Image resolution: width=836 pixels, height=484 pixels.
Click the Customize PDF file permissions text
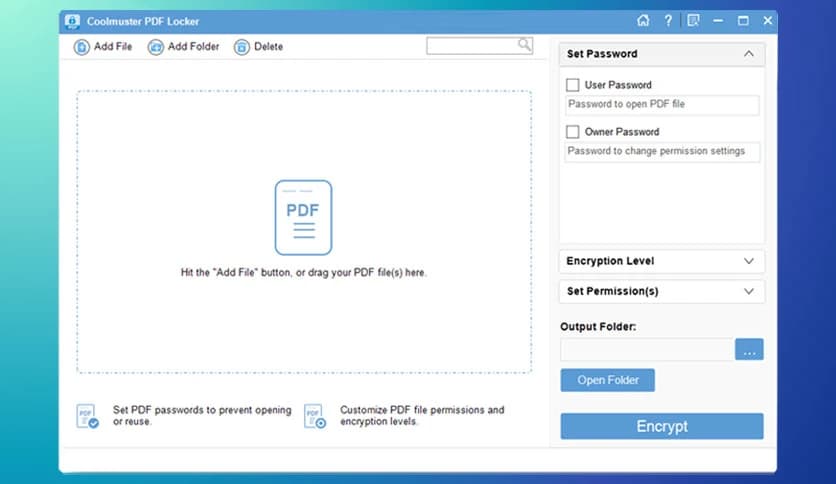(x=422, y=415)
